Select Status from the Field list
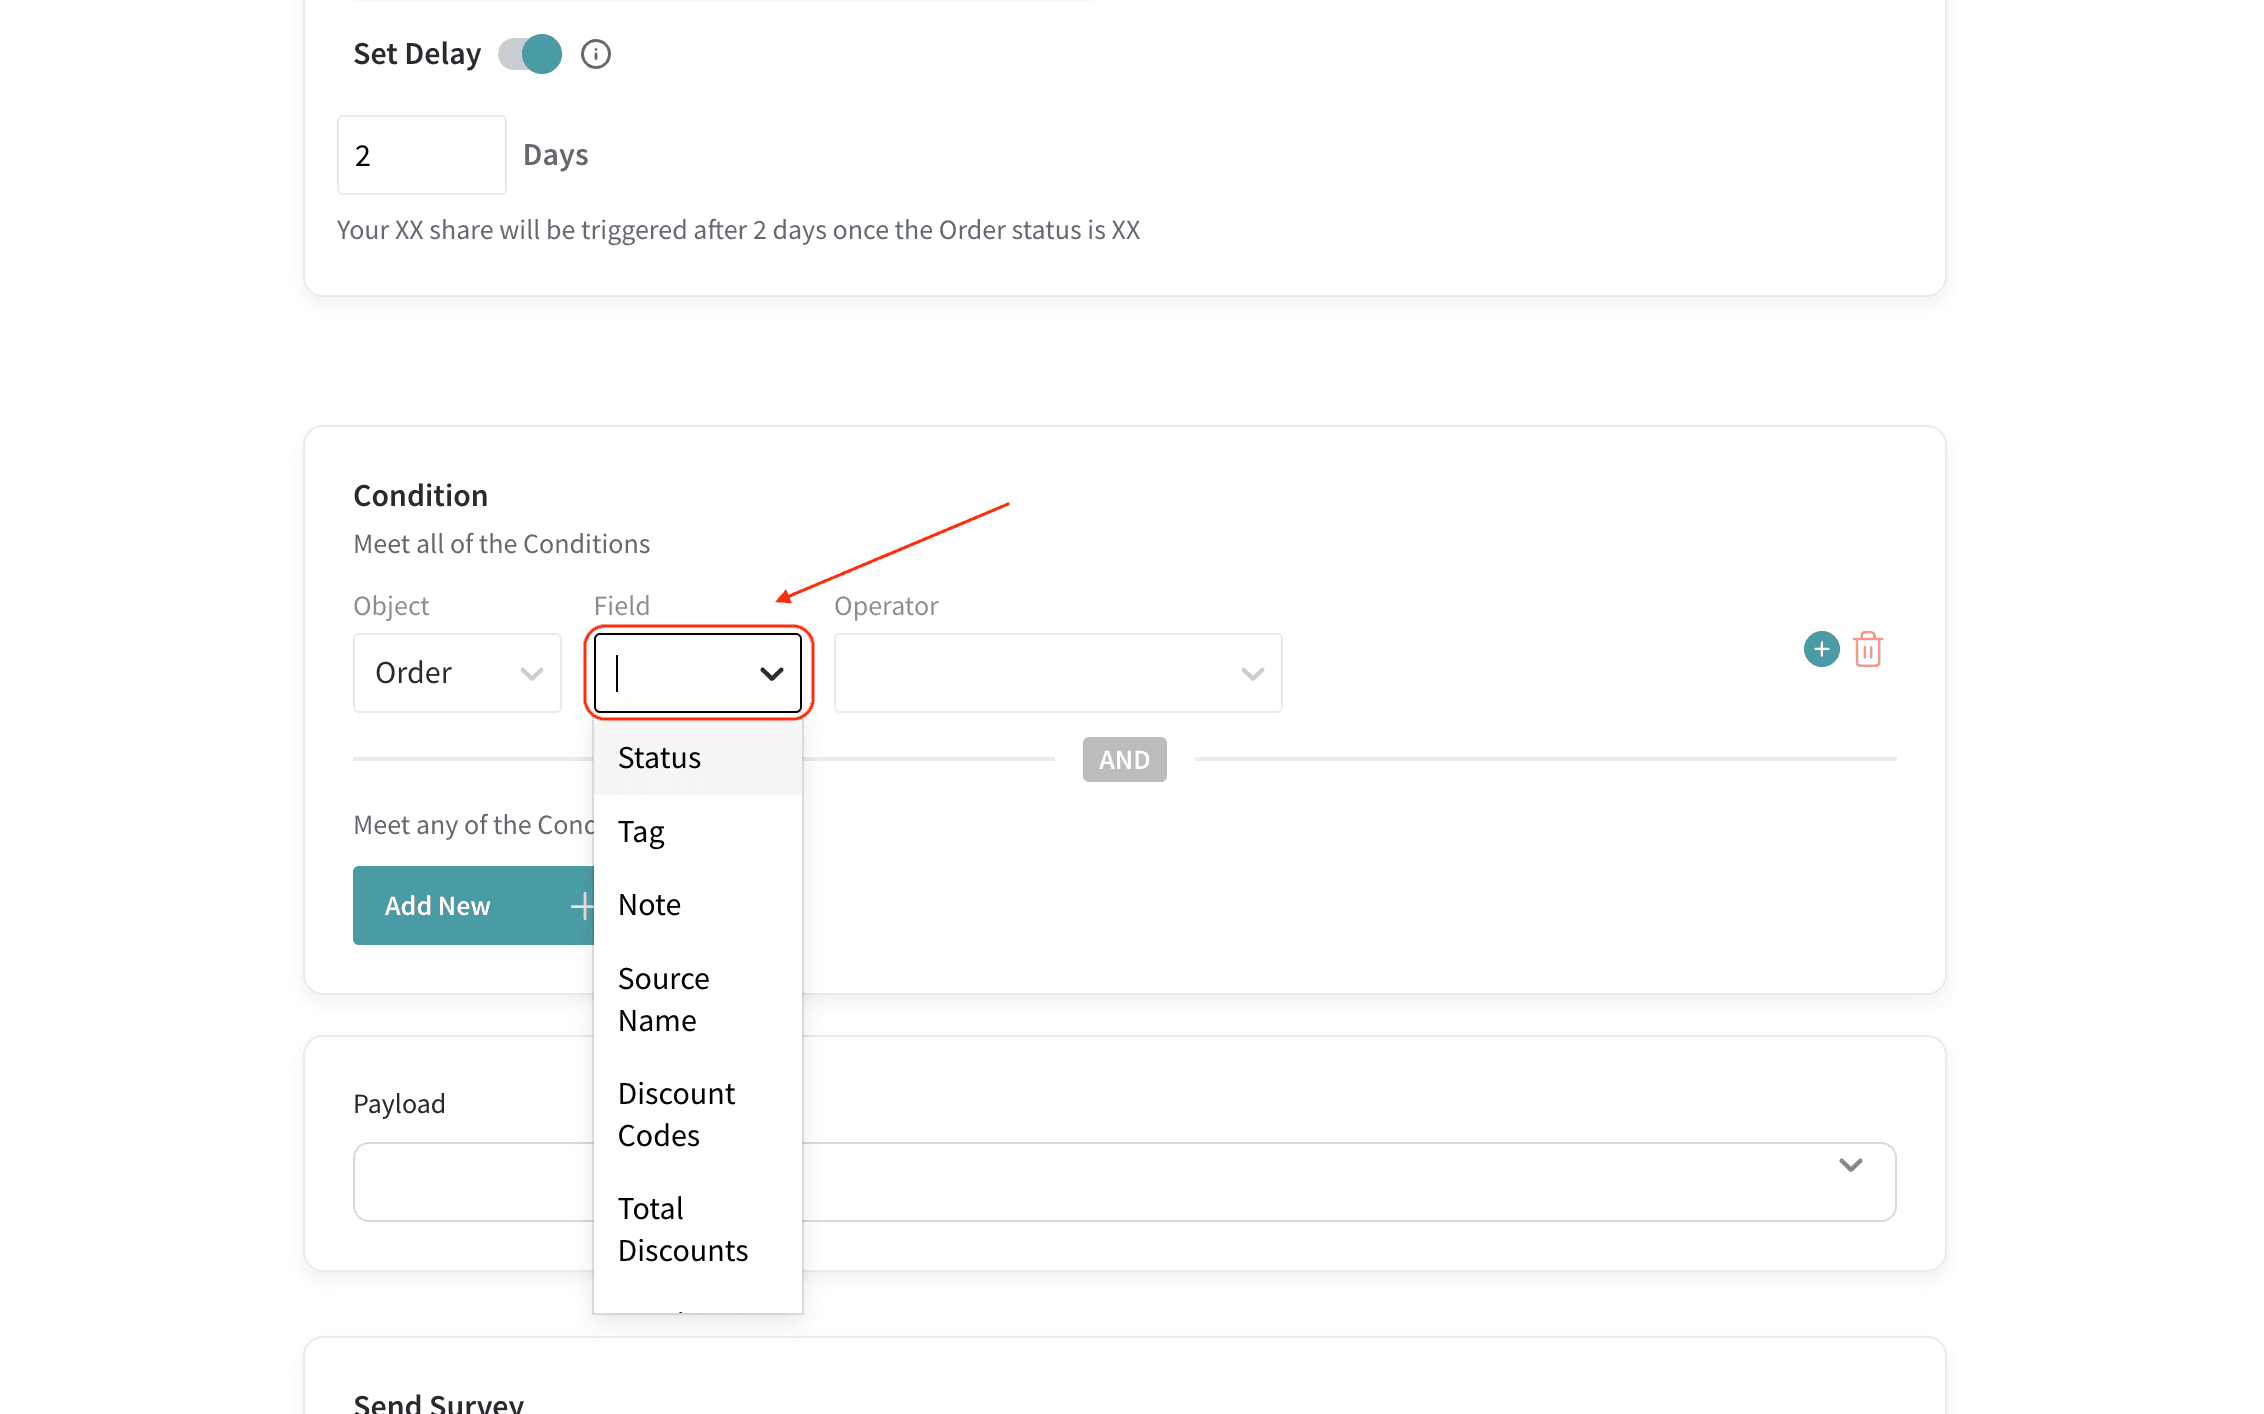 [660, 758]
